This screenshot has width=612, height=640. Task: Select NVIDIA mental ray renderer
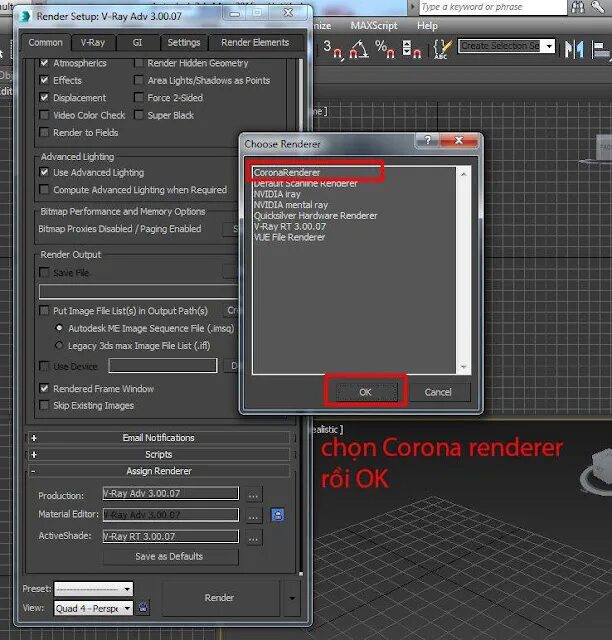point(291,205)
